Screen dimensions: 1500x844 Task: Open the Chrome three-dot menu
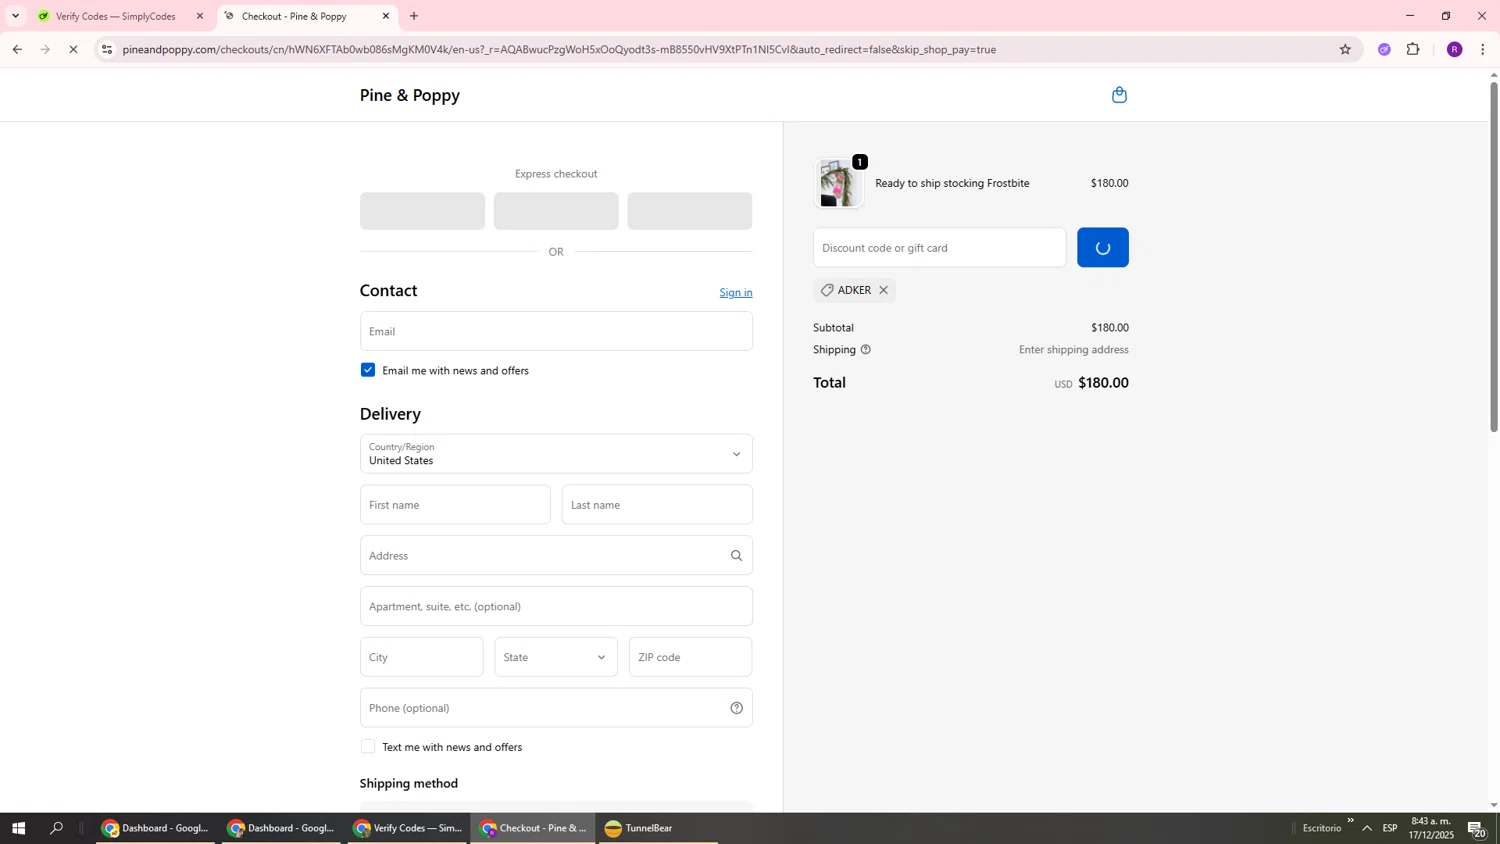[1483, 49]
